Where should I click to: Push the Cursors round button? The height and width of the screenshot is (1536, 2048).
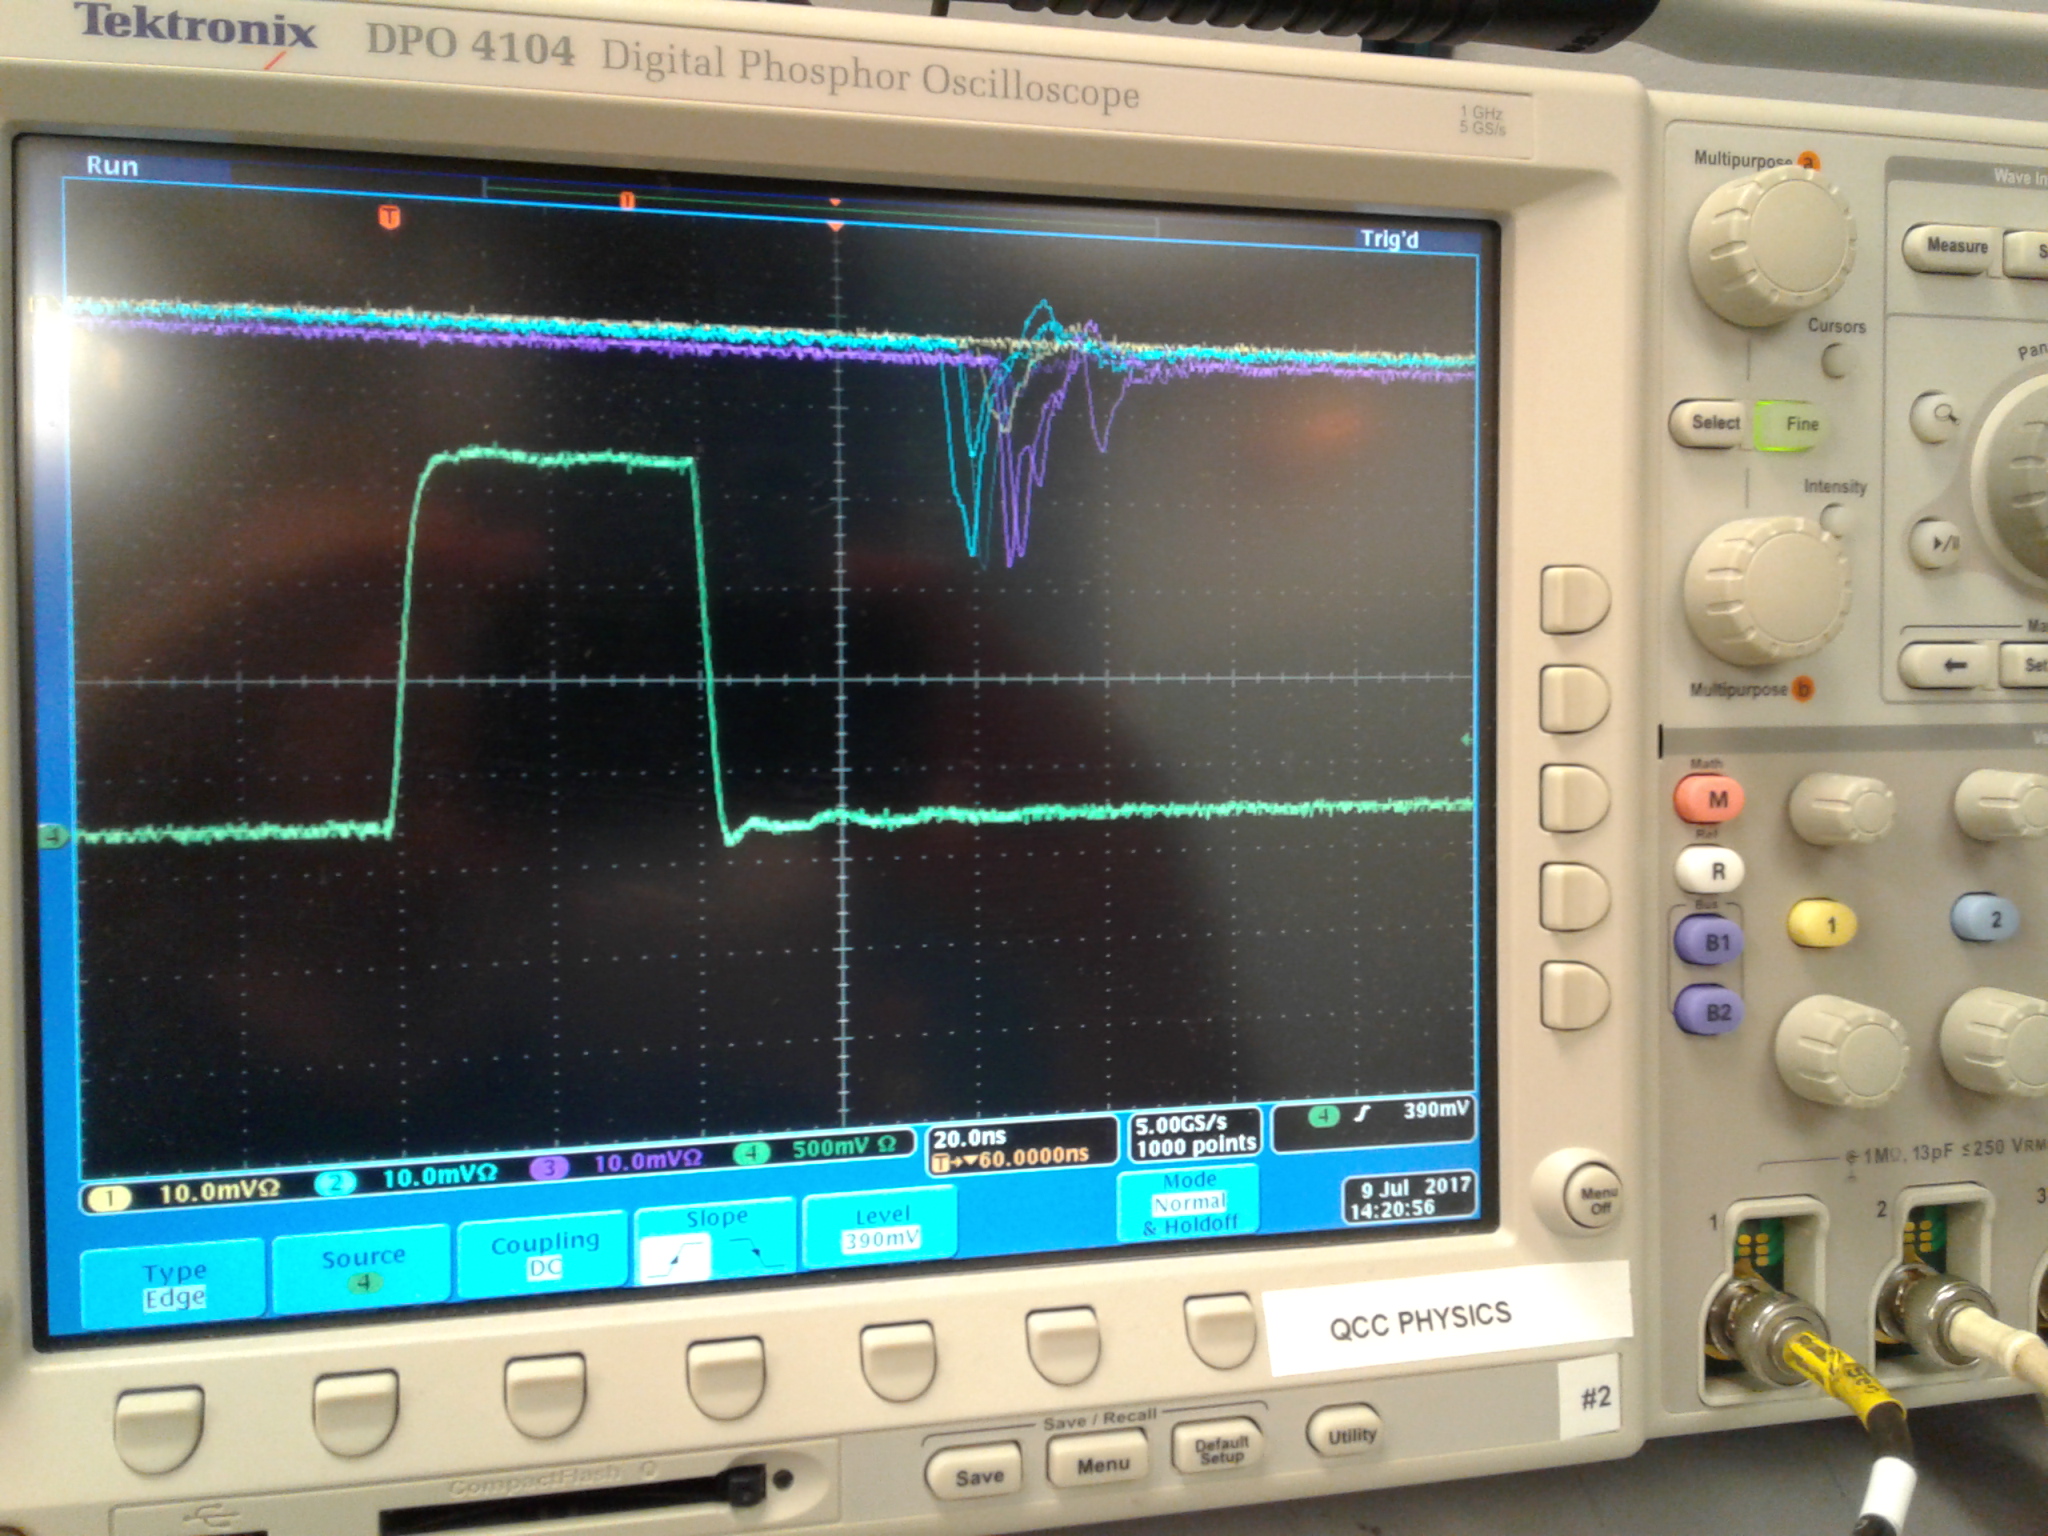click(1836, 359)
